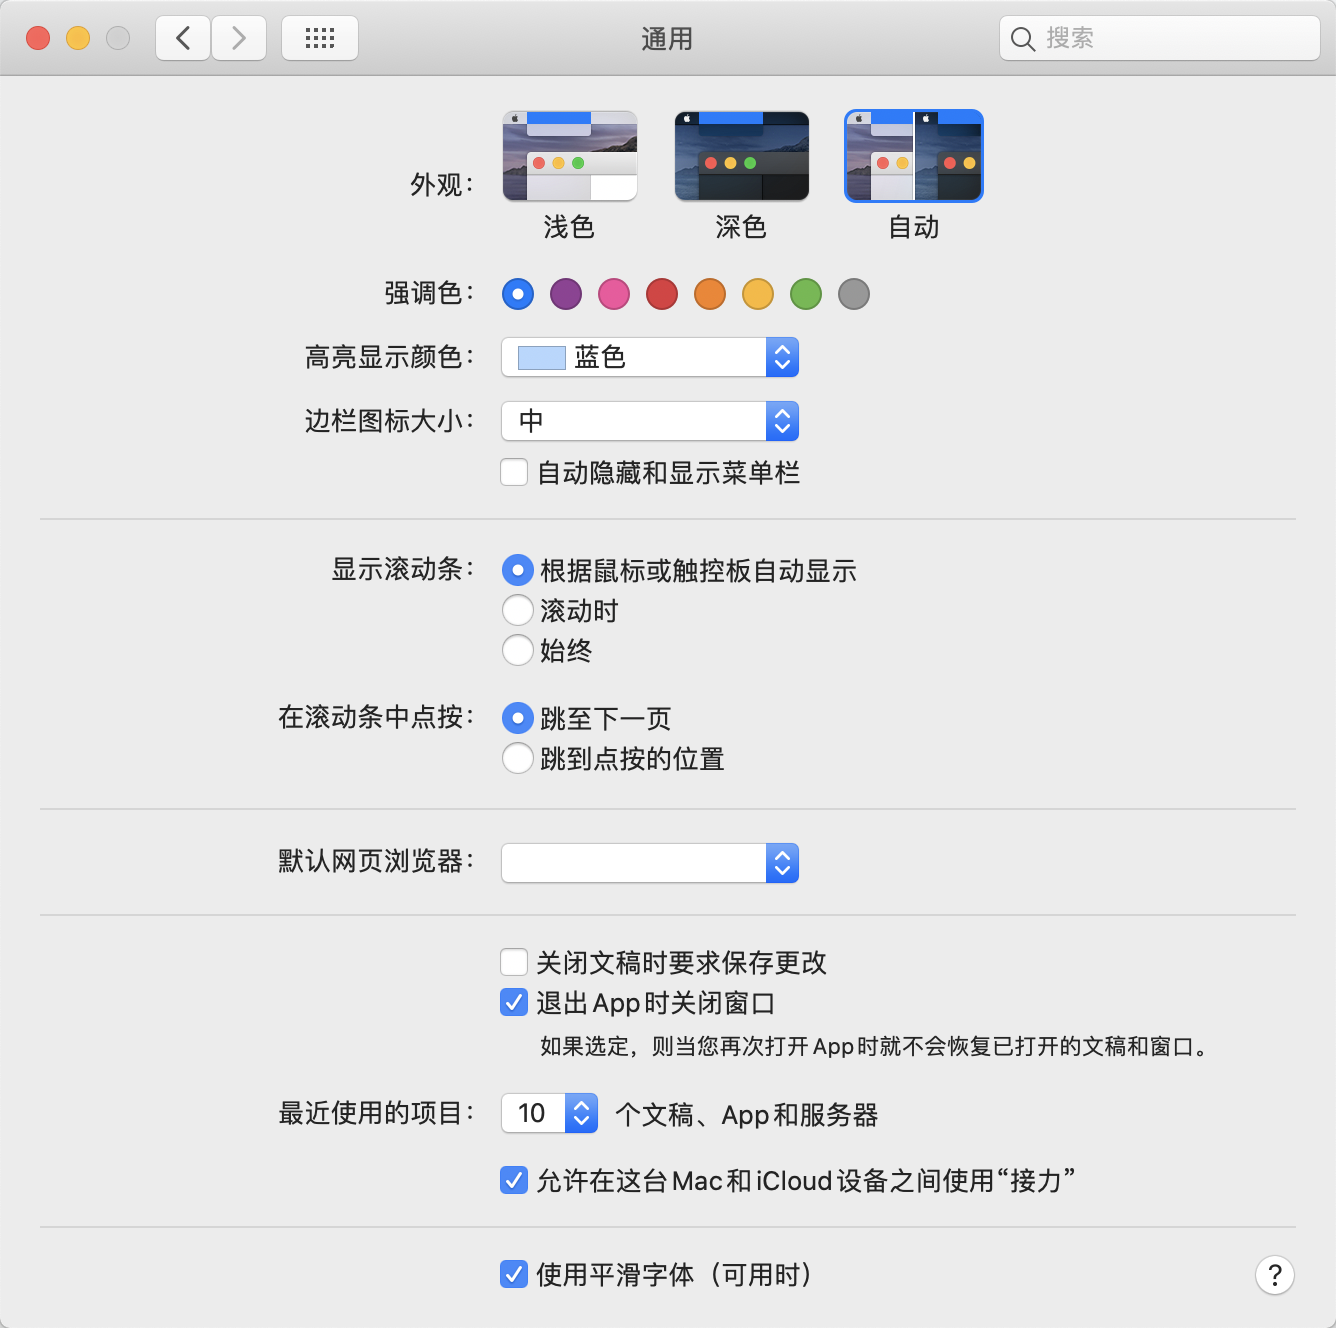Choose the 自动 appearance thumbnail

913,157
